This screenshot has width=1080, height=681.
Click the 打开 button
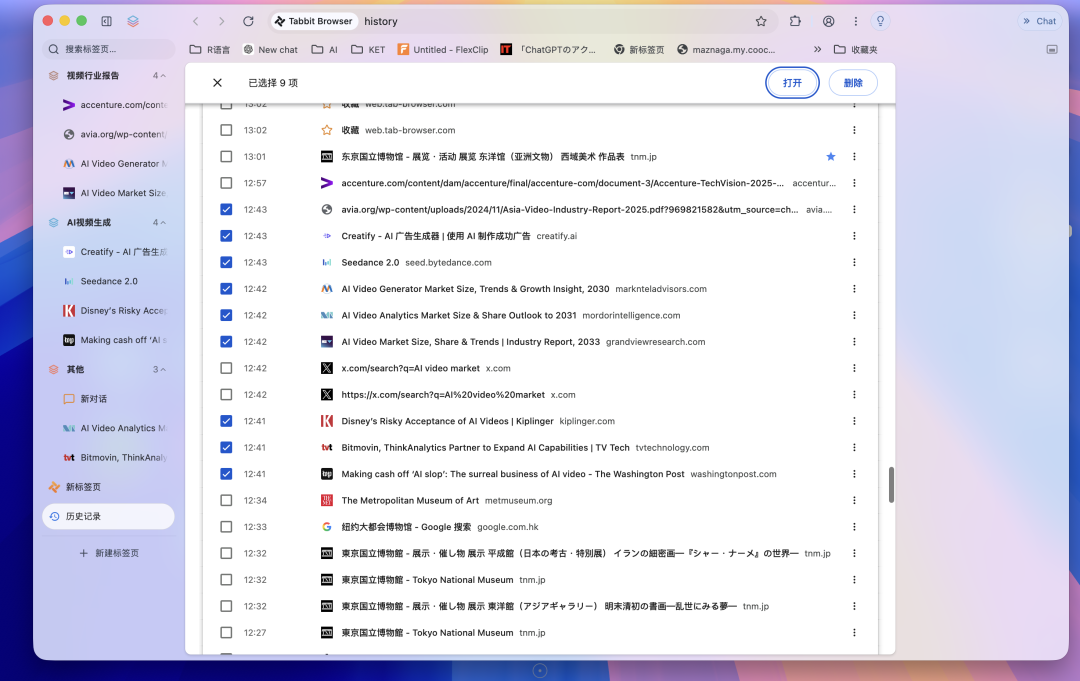point(792,83)
